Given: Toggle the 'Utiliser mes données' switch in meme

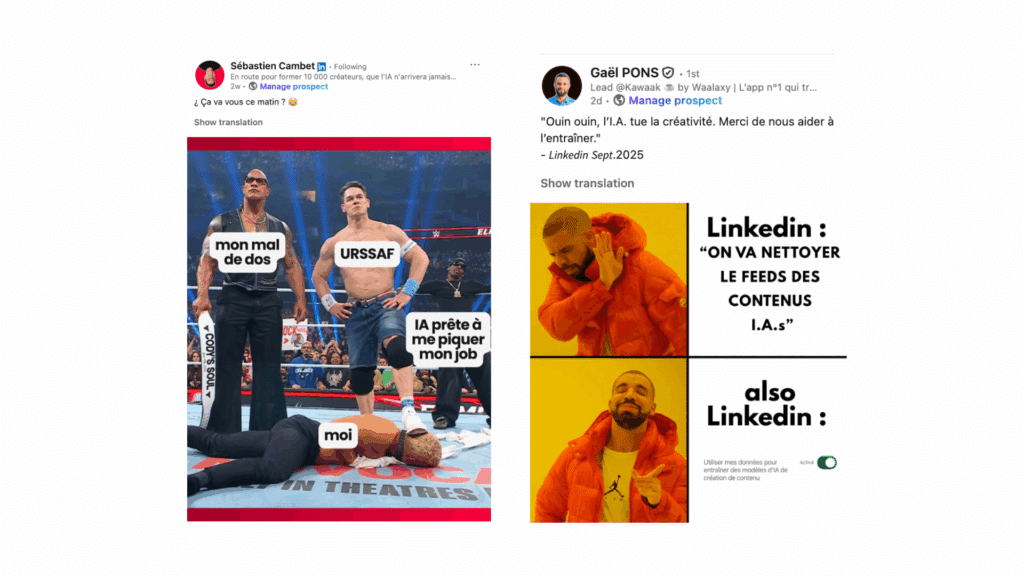Looking at the screenshot, I should point(827,462).
